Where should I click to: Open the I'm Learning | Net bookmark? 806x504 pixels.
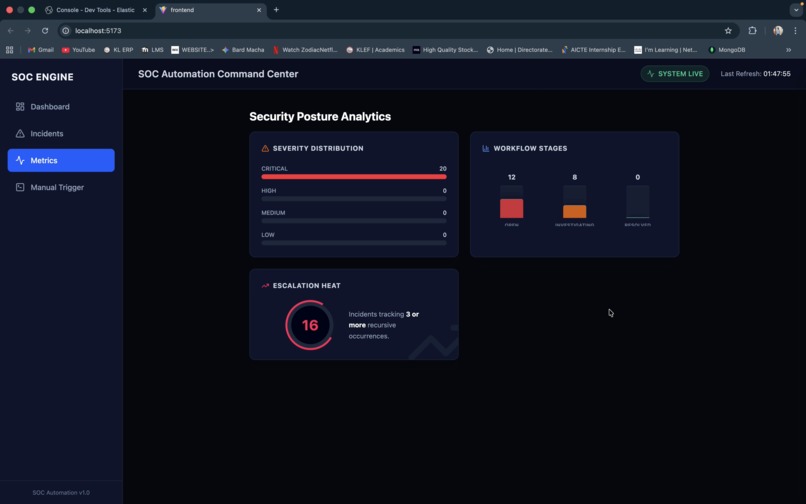[666, 50]
